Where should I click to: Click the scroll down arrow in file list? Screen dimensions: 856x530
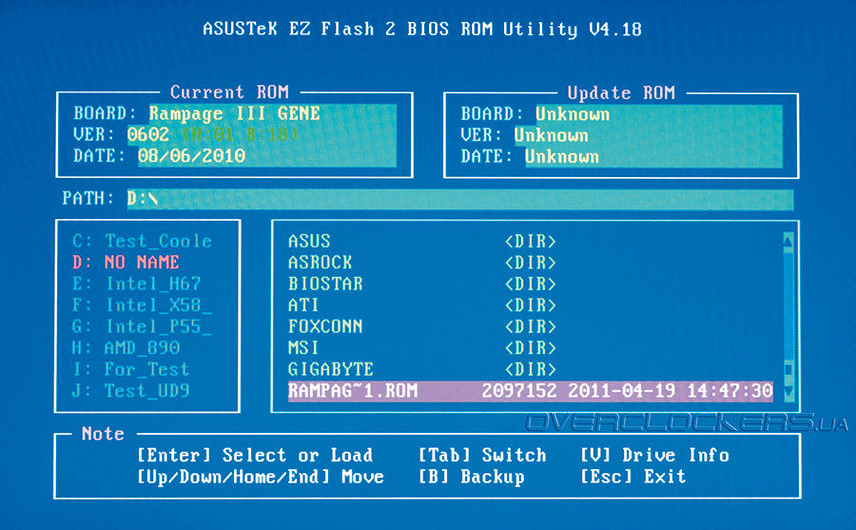pos(788,391)
